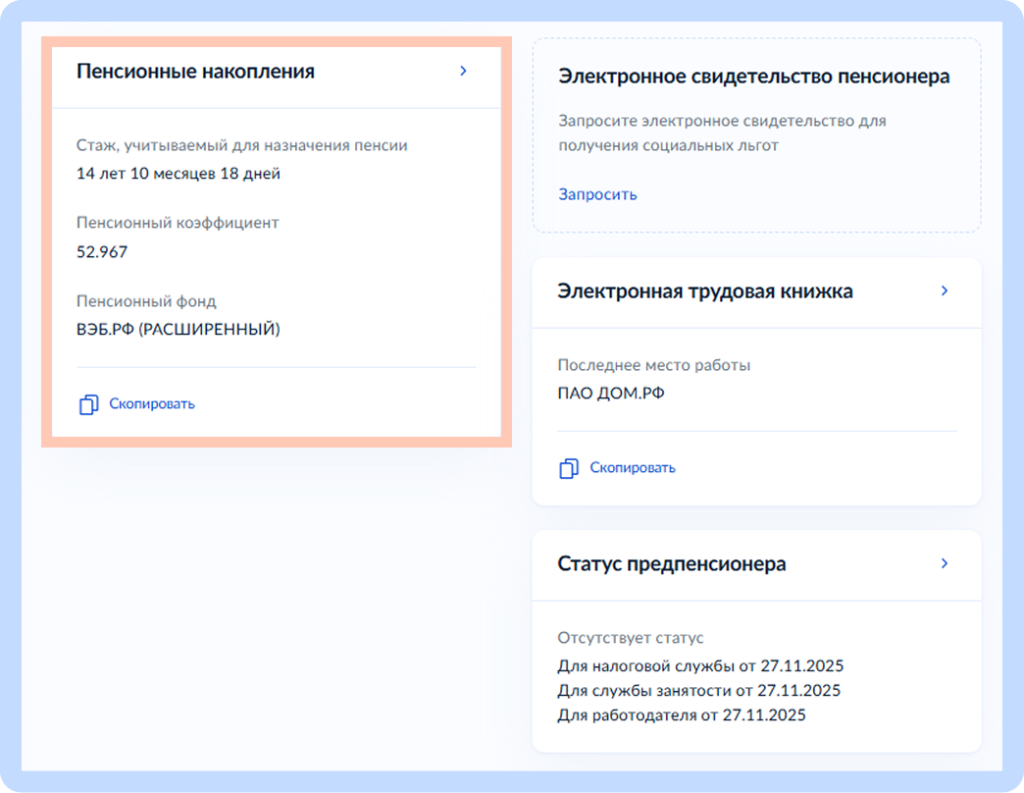This screenshot has height=793, width=1024.
Task: Click Запросить to request the pensioner certificate
Action: point(597,194)
